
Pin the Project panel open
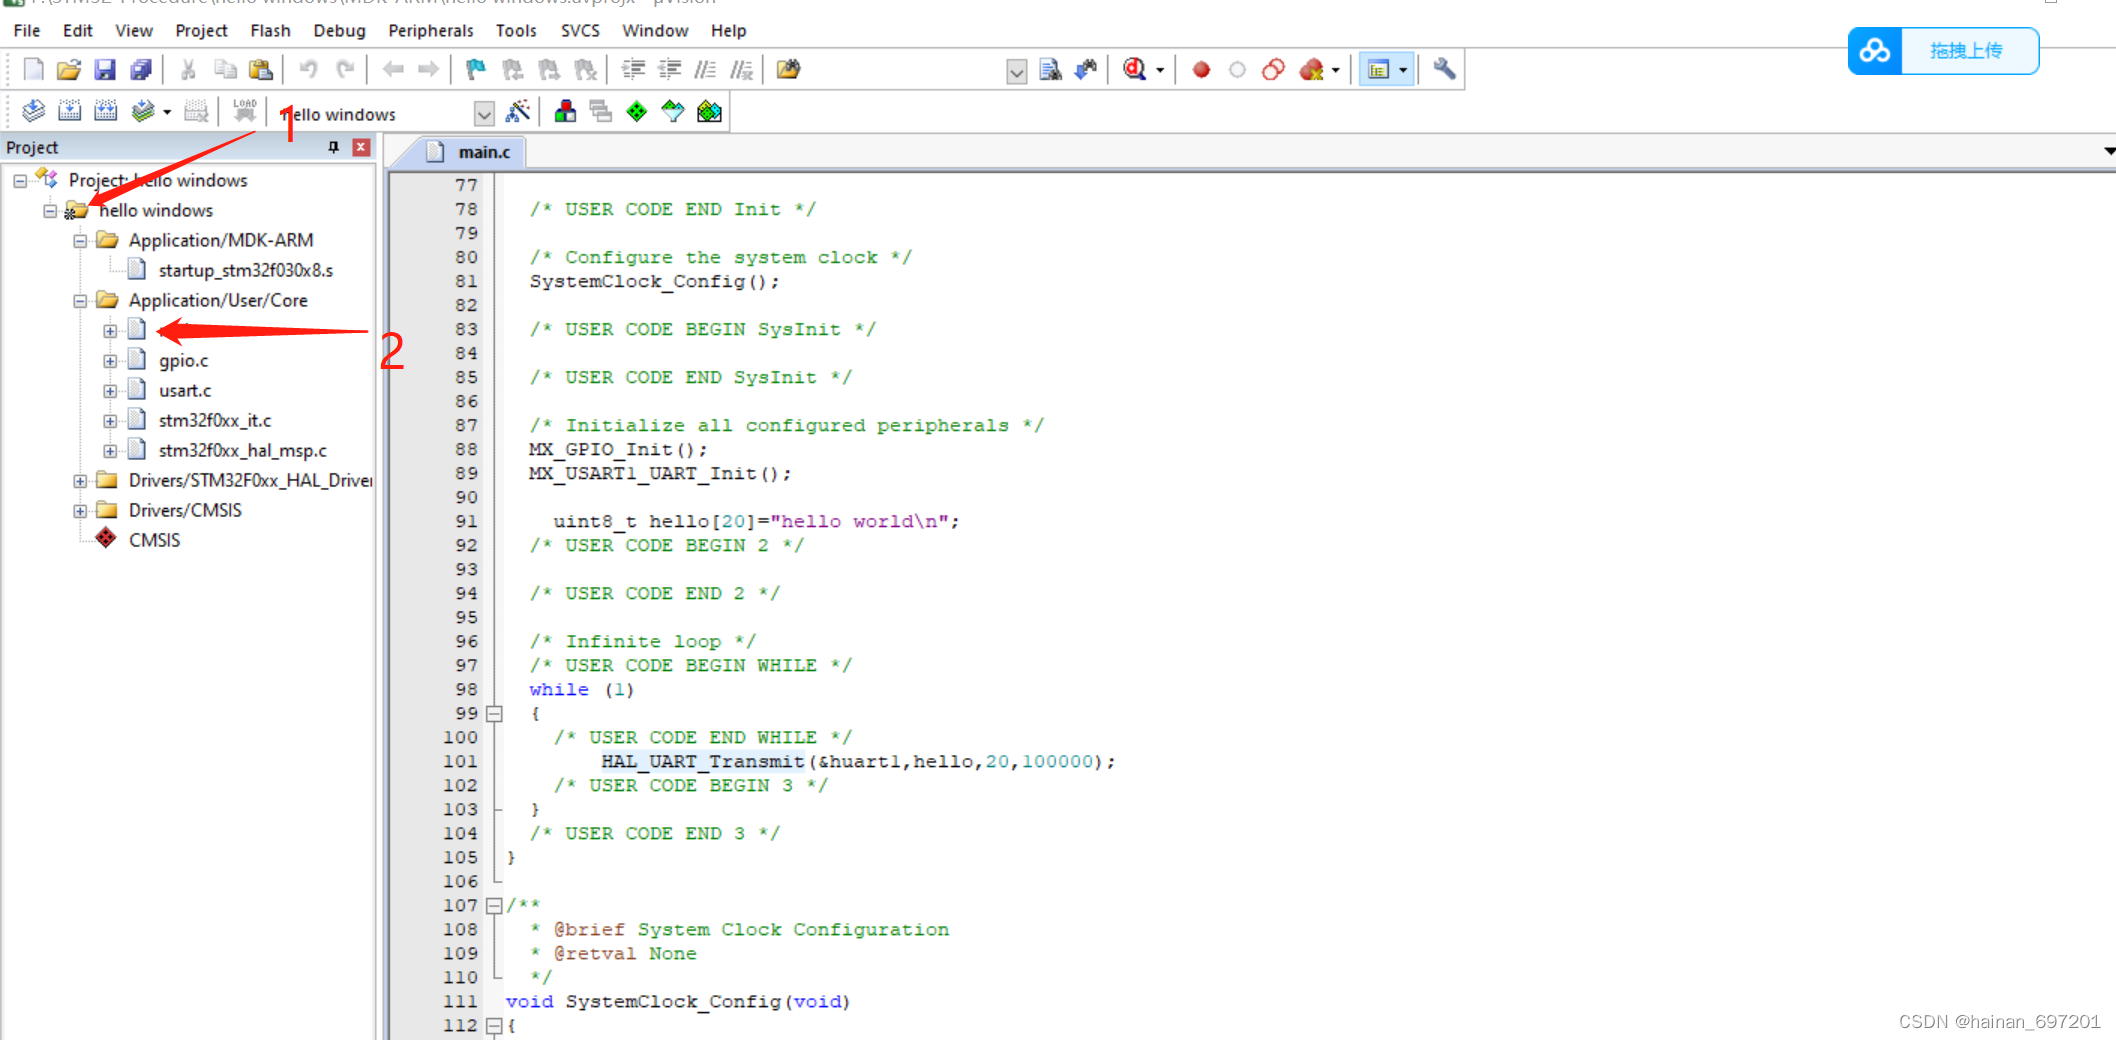click(333, 147)
